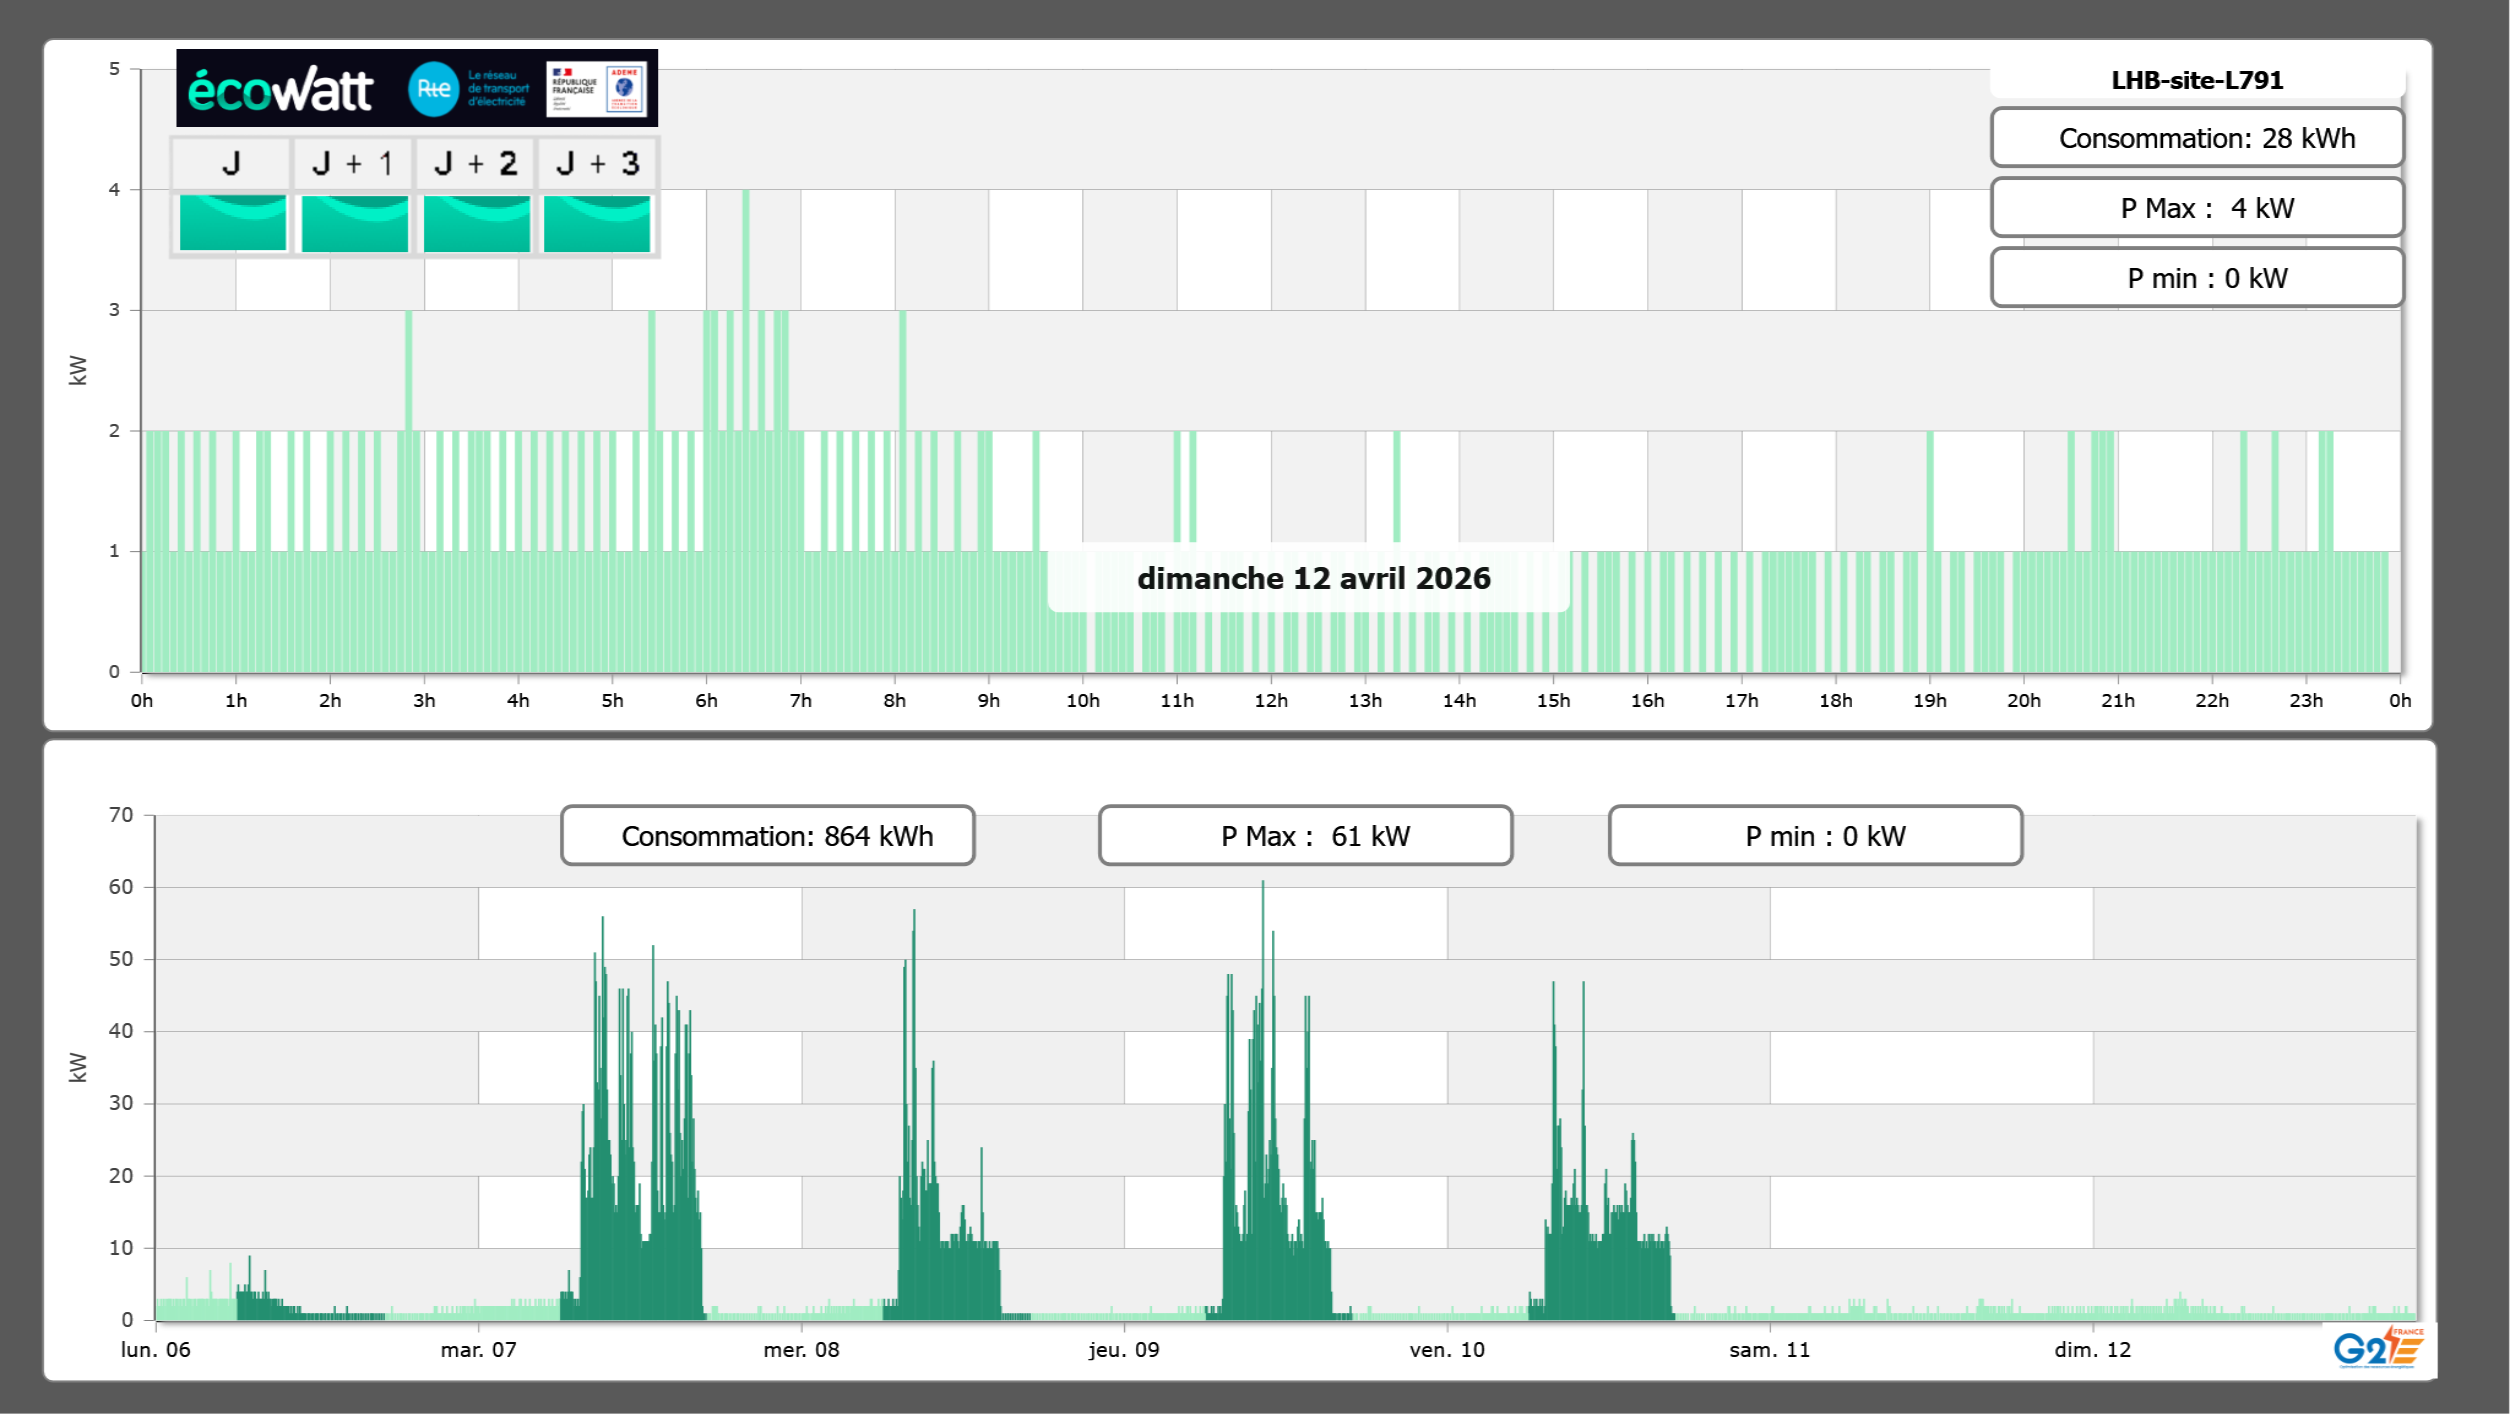The image size is (2511, 1415).
Task: Click the green signal under J
Action: tap(233, 223)
